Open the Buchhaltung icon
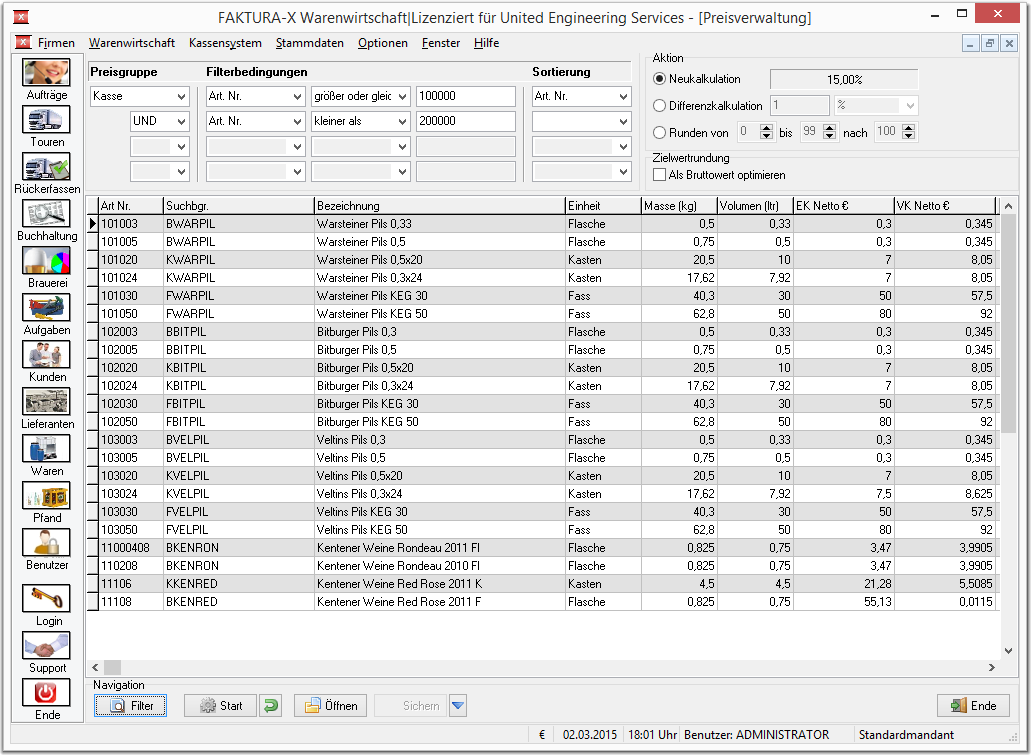1031x755 pixels. (46, 213)
